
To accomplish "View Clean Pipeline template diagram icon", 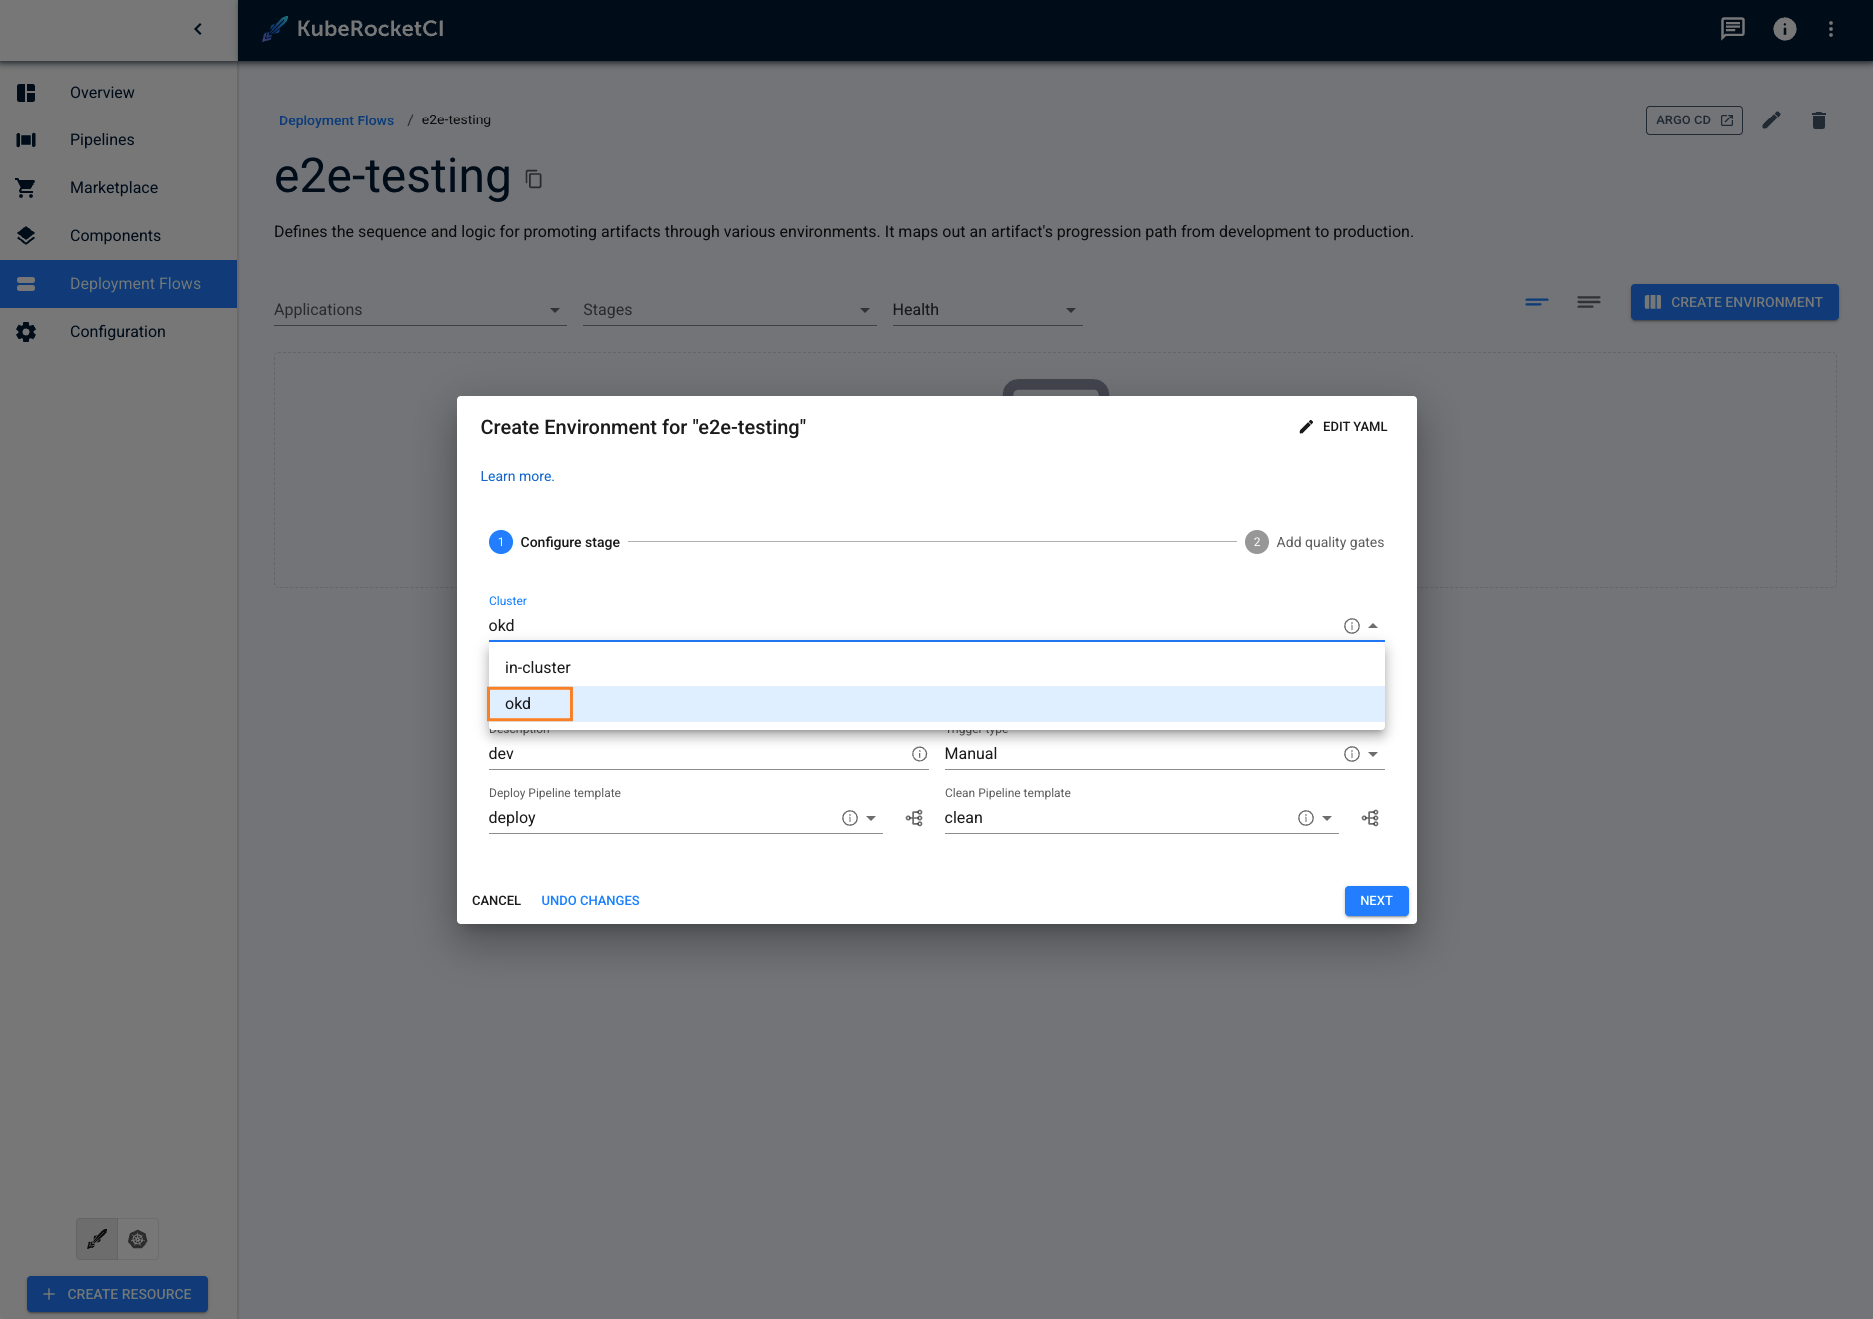I will point(1370,818).
